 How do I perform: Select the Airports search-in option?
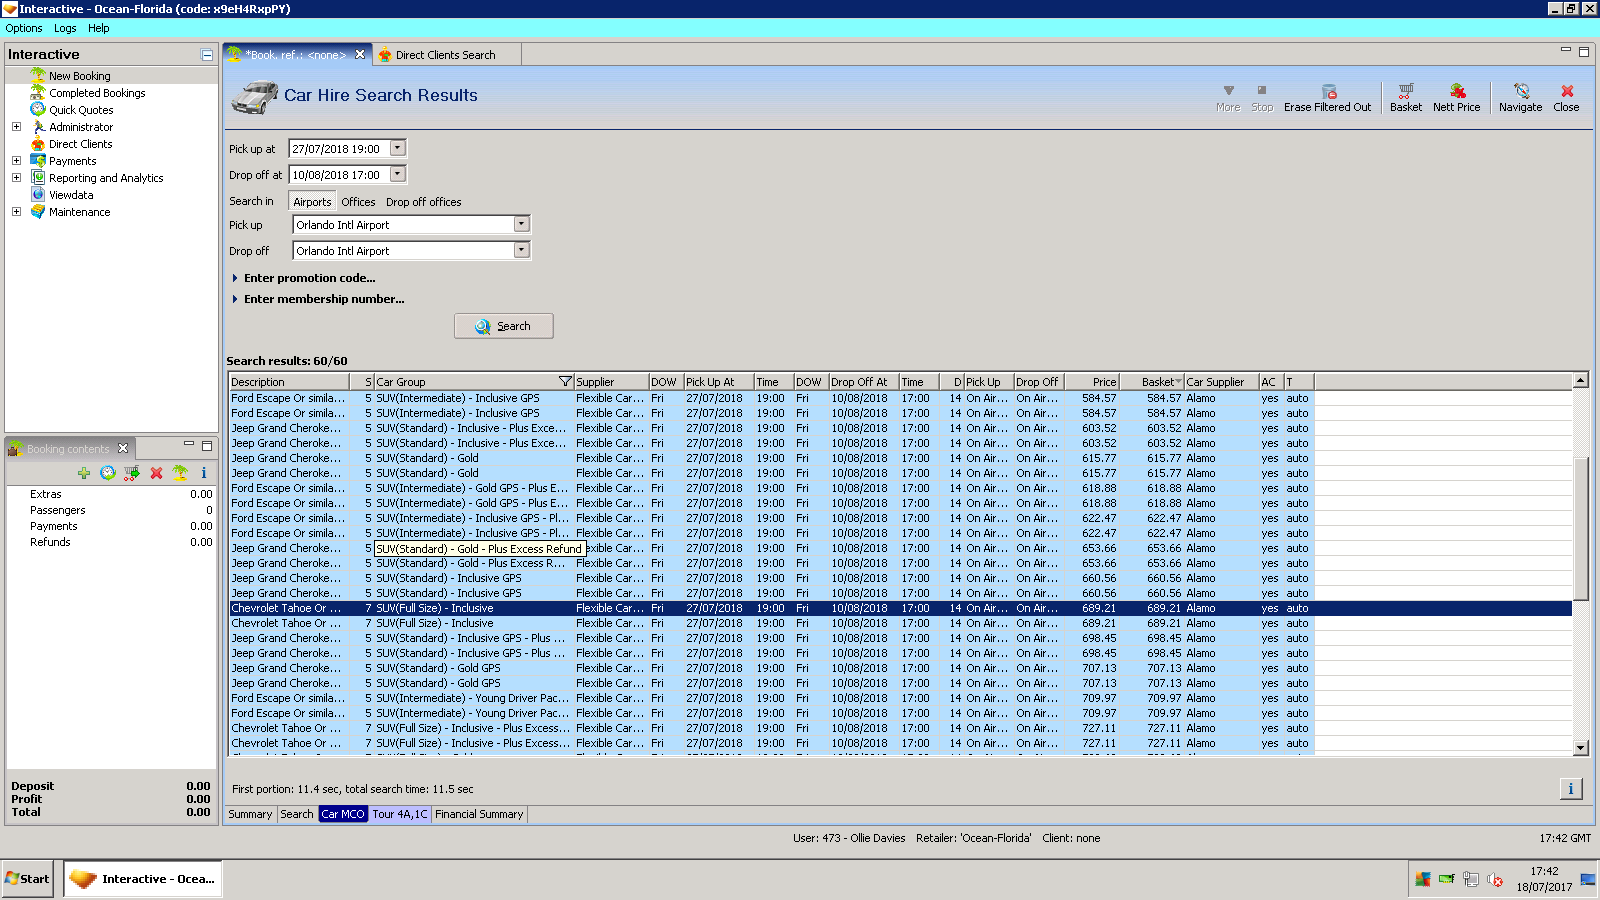[x=312, y=202]
